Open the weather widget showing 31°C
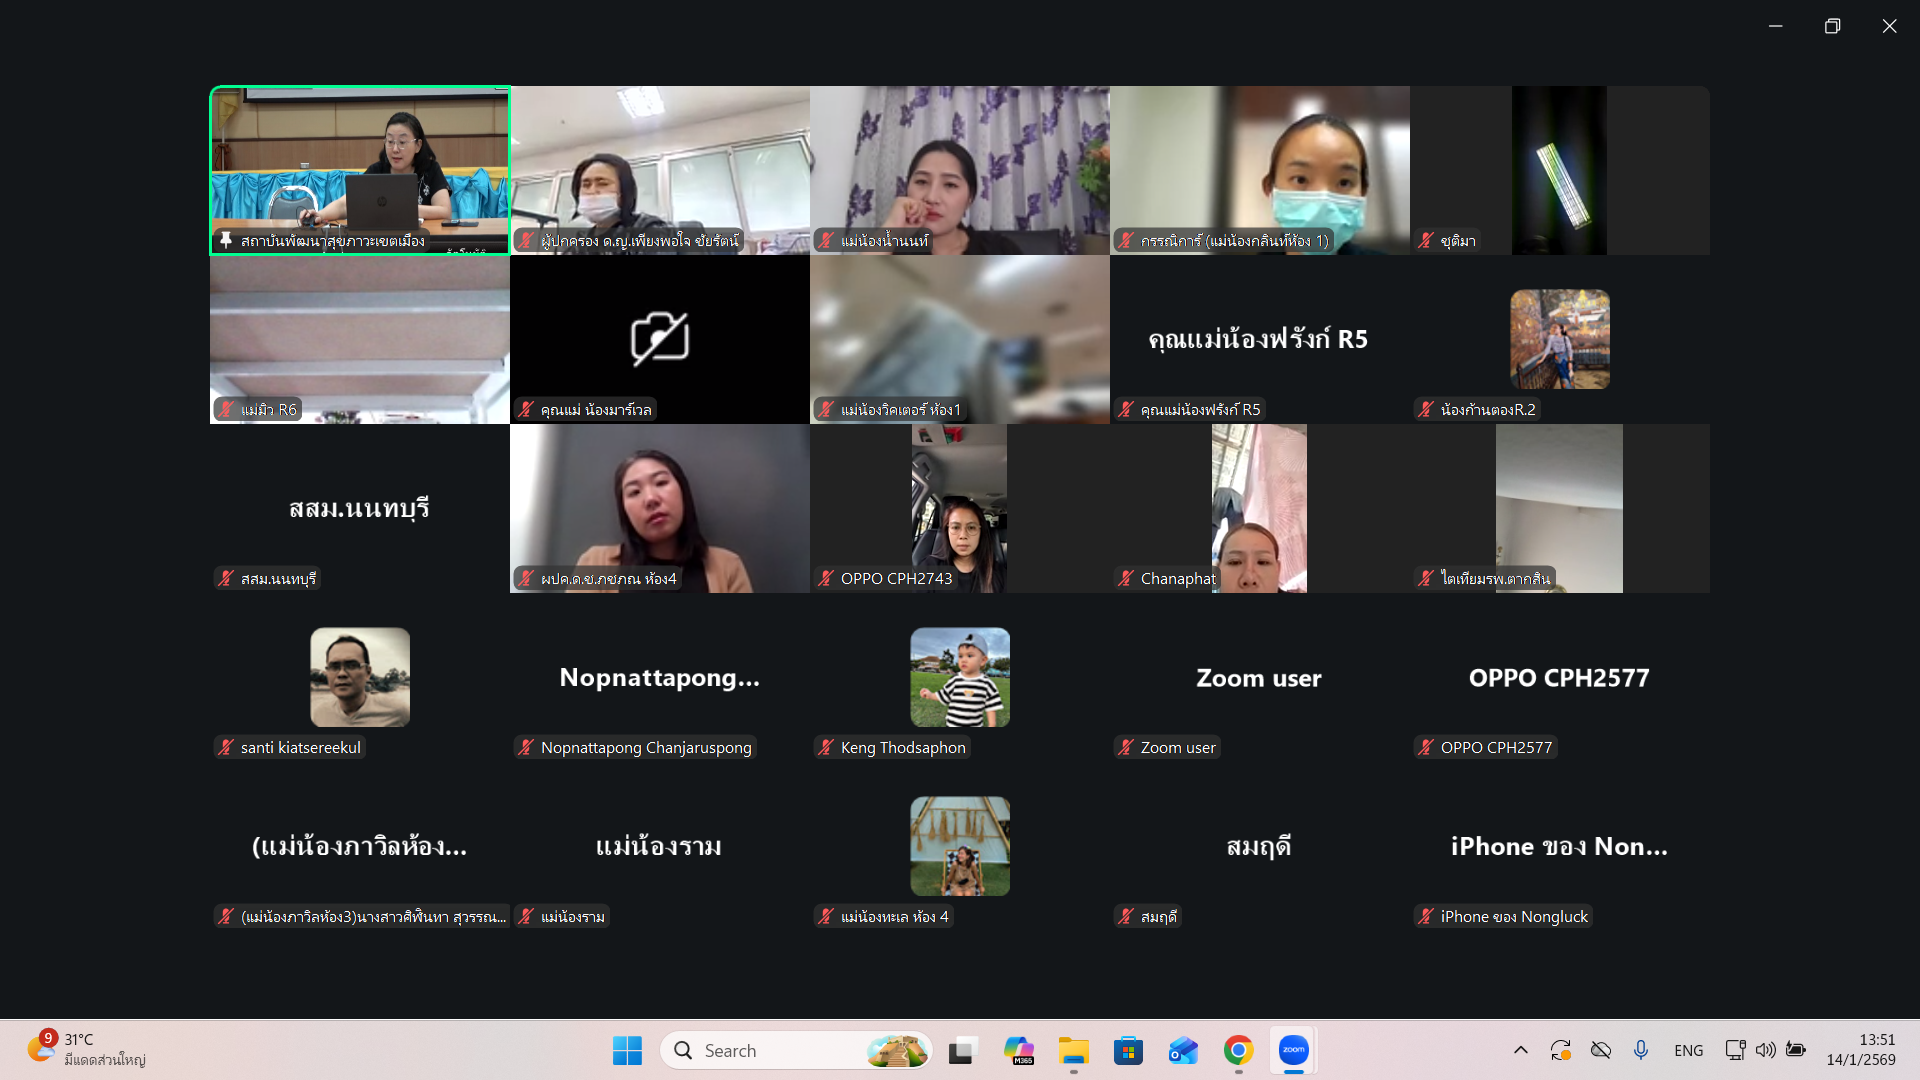Image resolution: width=1920 pixels, height=1080 pixels. coord(85,1050)
